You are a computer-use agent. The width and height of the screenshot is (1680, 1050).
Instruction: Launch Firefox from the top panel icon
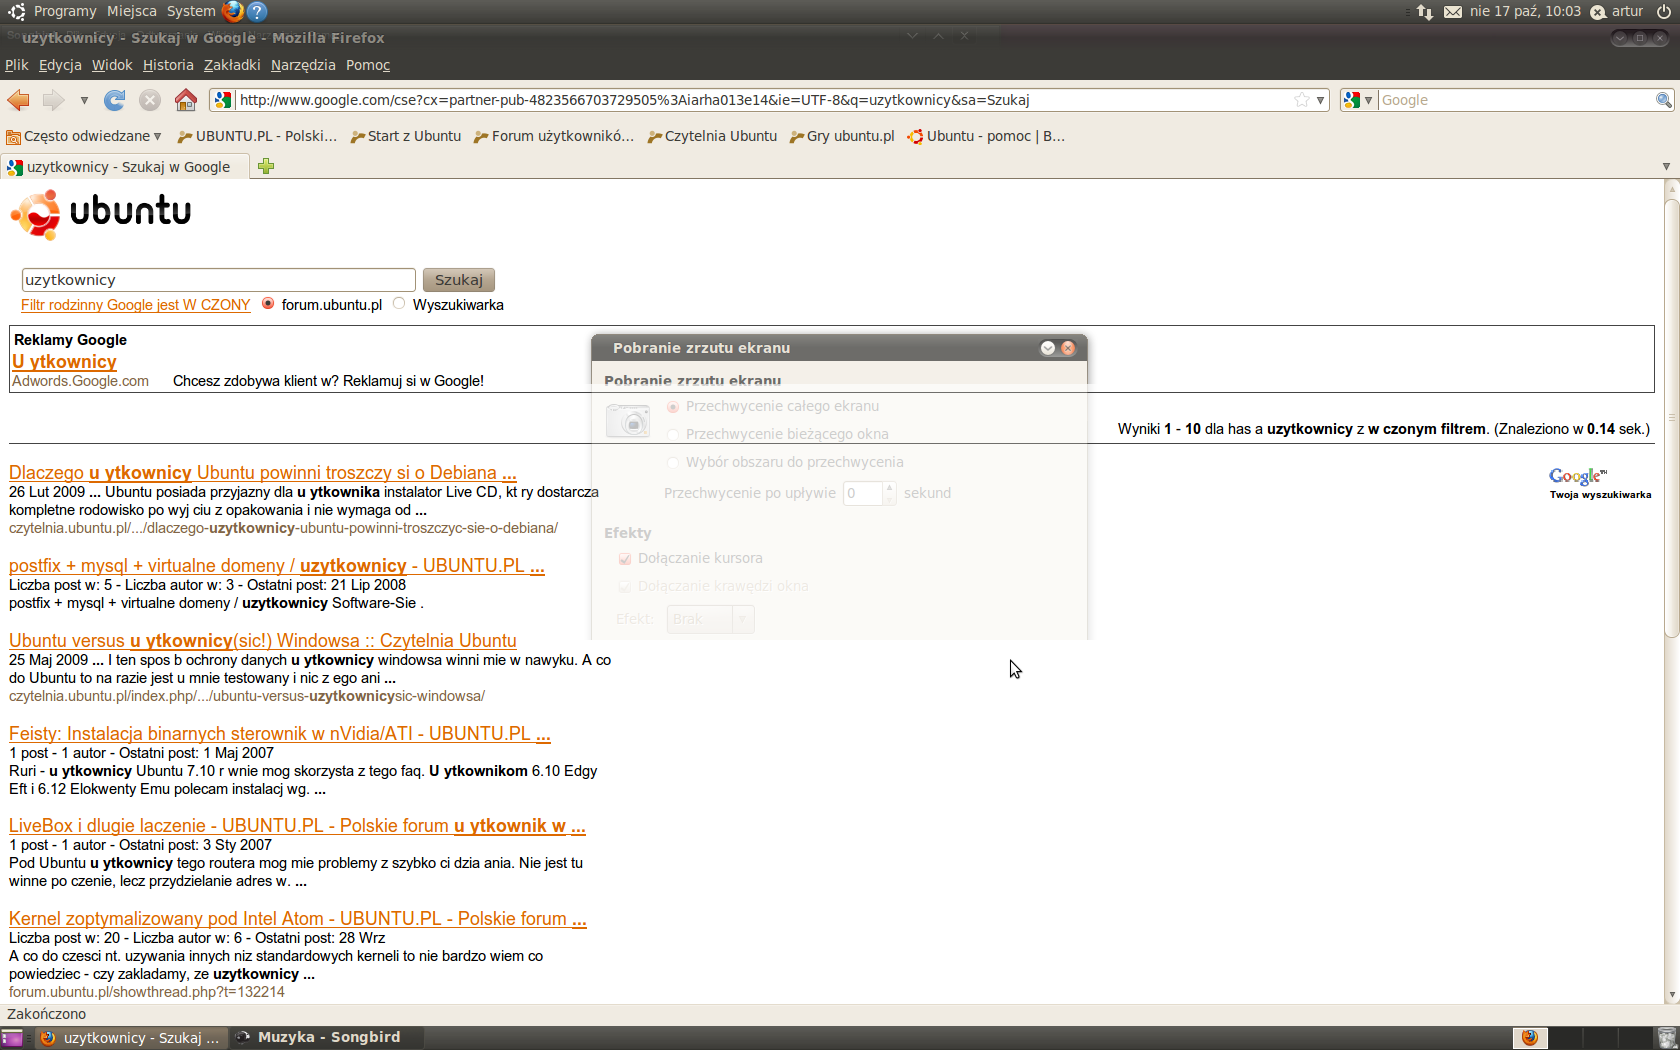click(232, 11)
